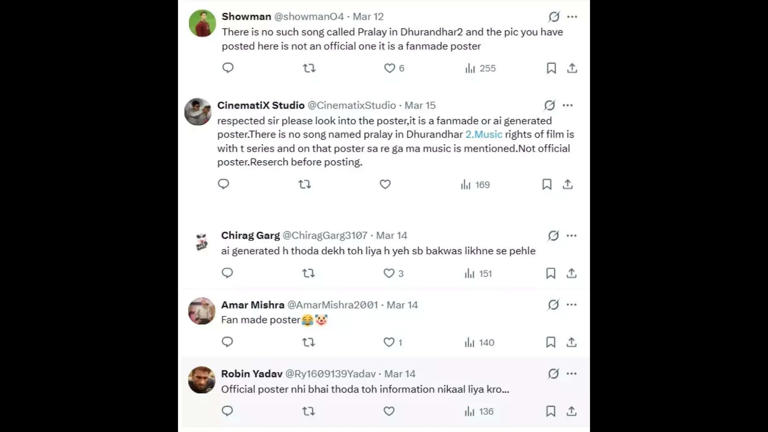768x432 pixels.
Task: Share Showman's tweet
Action: pos(572,68)
